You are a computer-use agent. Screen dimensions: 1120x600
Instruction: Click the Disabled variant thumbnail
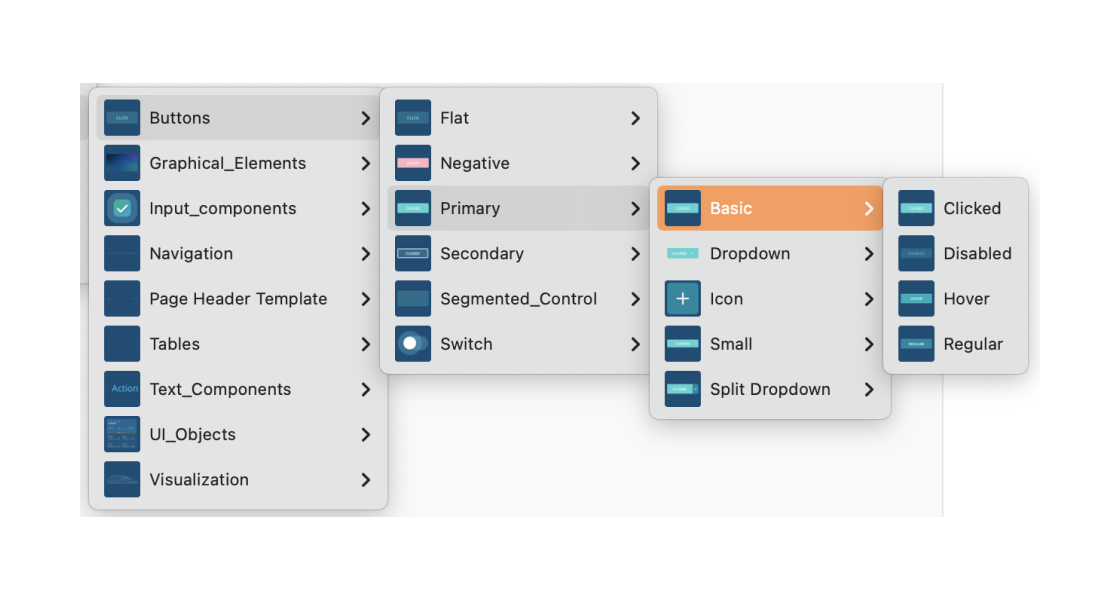tap(915, 253)
